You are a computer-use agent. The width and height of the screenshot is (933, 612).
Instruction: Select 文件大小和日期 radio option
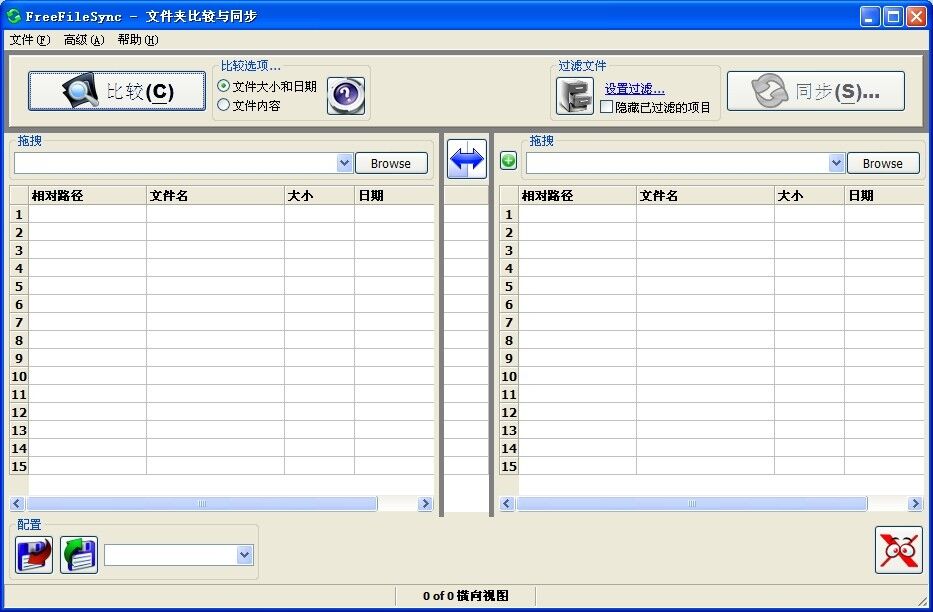[267, 86]
